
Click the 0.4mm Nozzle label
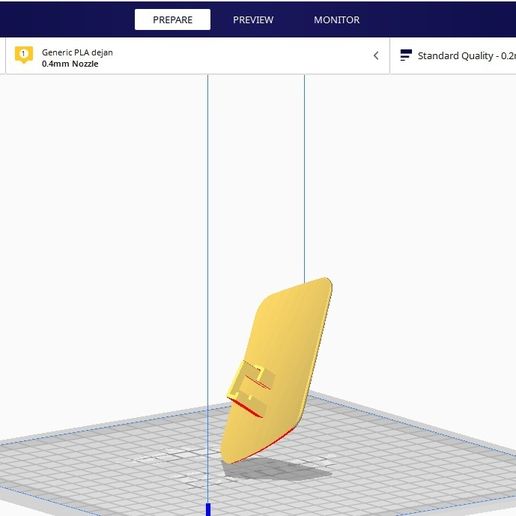pos(70,64)
